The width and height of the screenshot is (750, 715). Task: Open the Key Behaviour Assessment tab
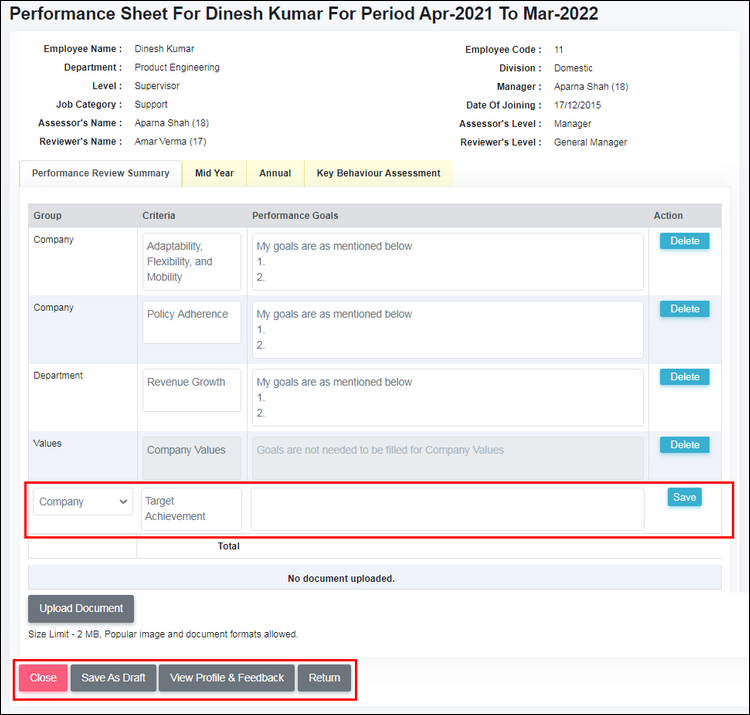tap(378, 173)
